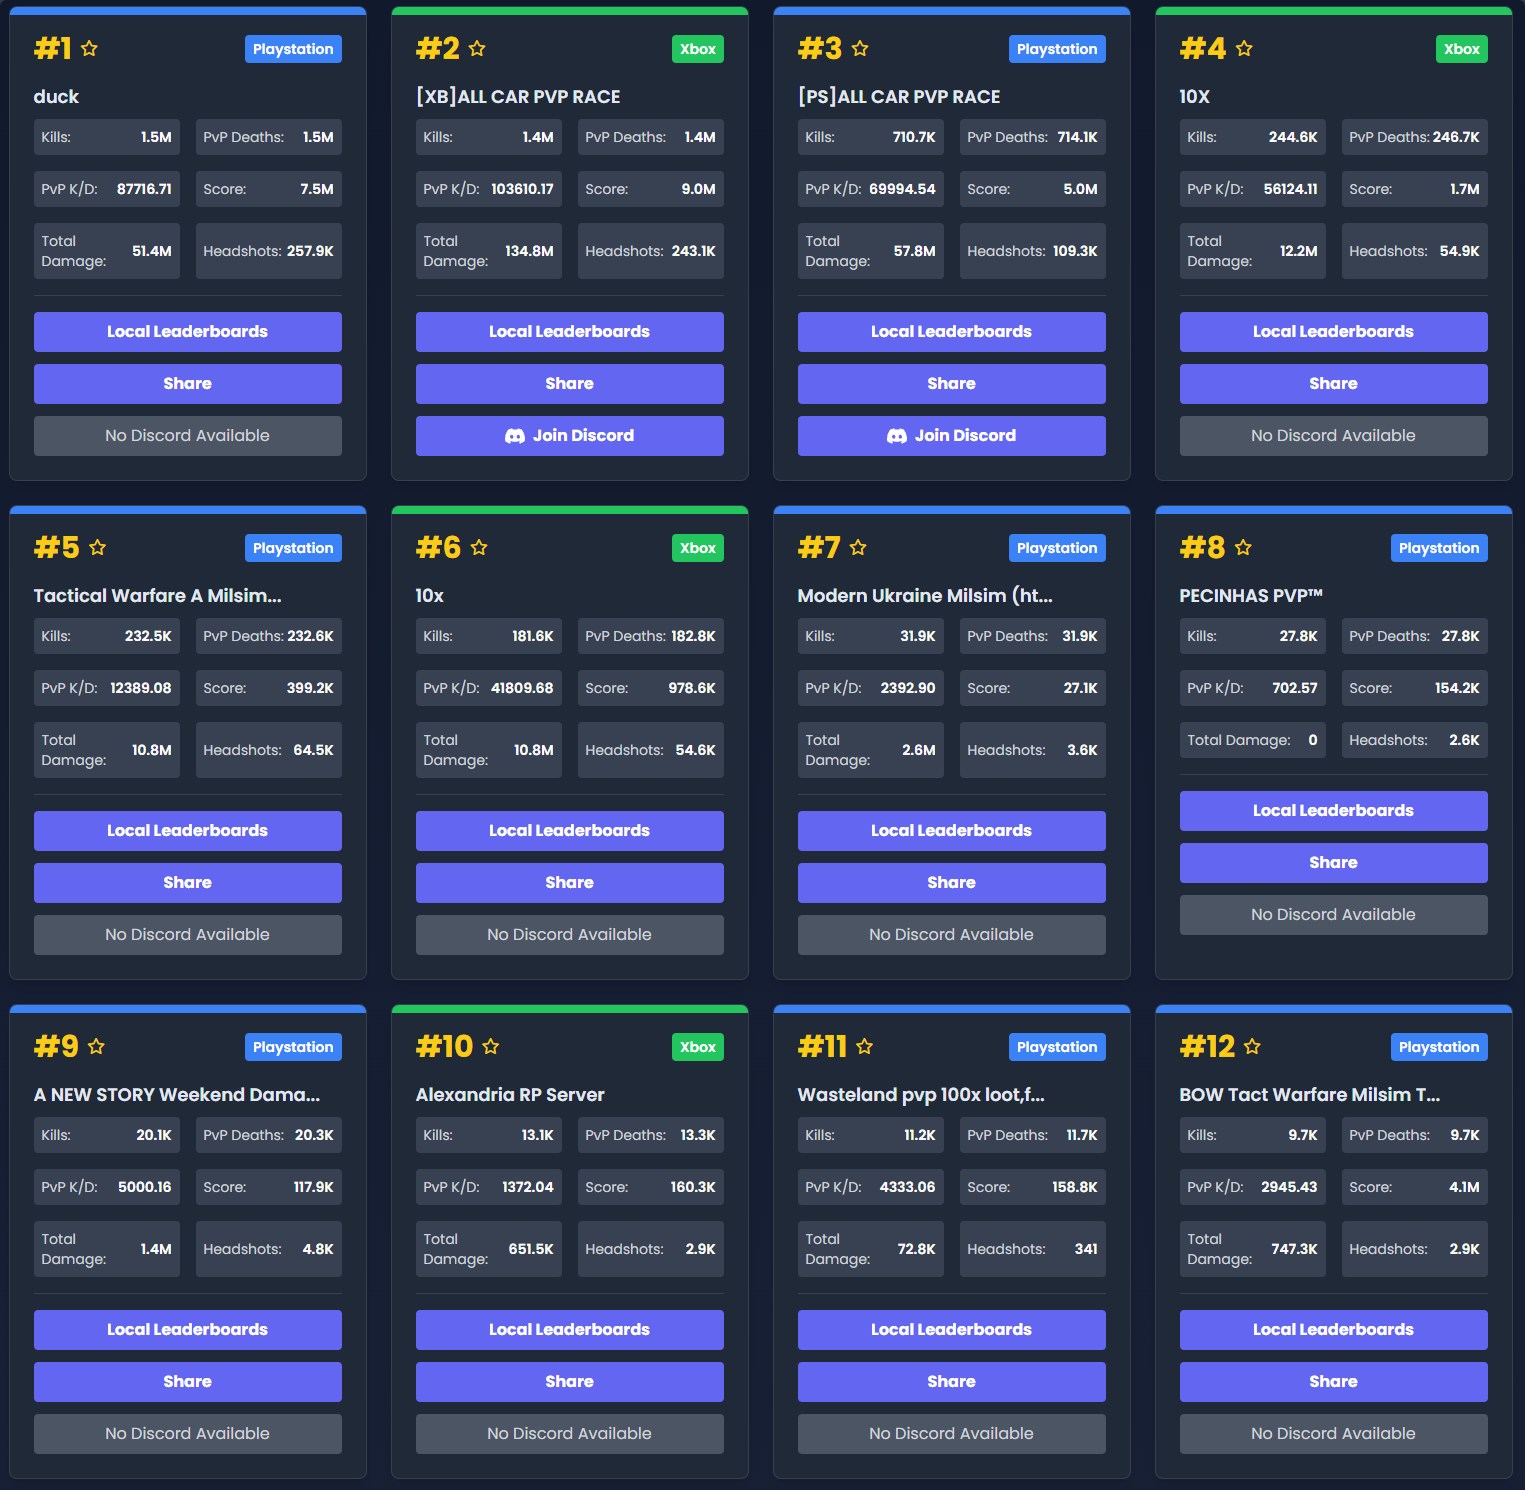Click Xbox badge on #2 card
This screenshot has height=1490, width=1525.
pyautogui.click(x=698, y=49)
